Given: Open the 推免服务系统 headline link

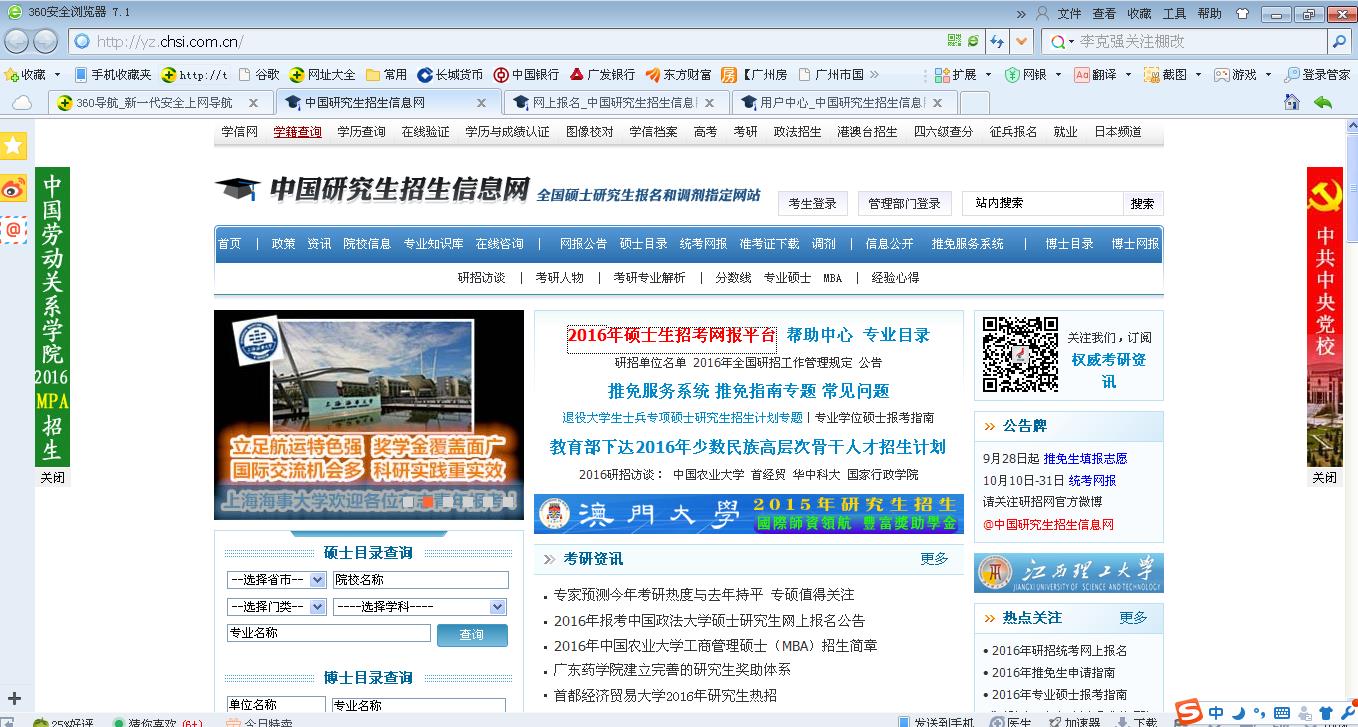Looking at the screenshot, I should [x=659, y=391].
